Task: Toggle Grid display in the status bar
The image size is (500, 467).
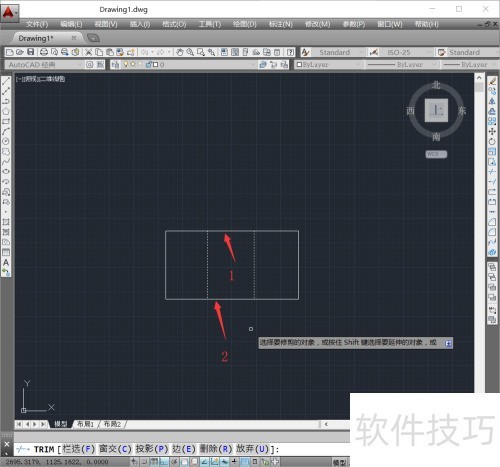Action: 154,462
